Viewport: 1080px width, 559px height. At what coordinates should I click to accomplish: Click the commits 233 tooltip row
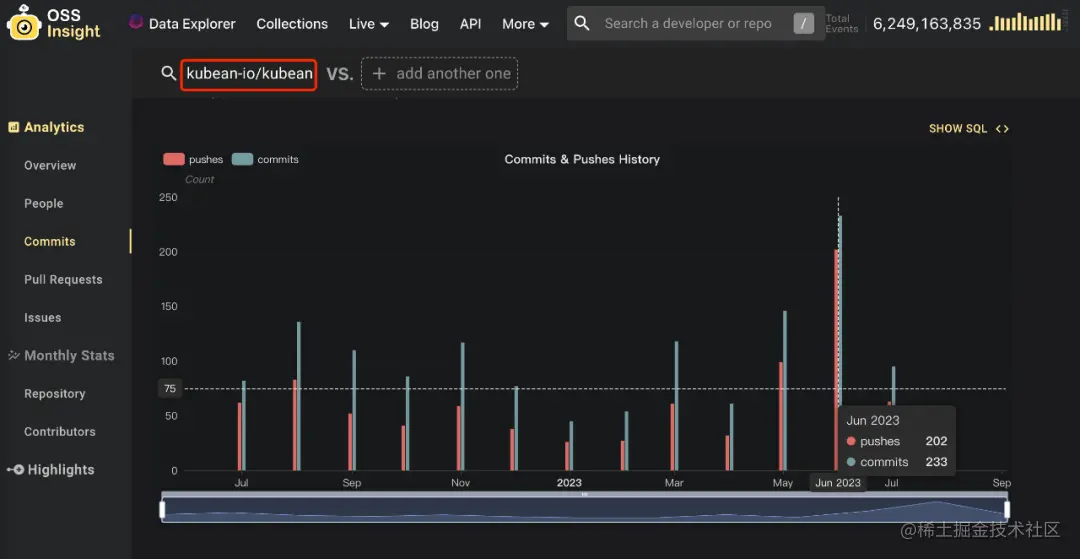pos(896,462)
